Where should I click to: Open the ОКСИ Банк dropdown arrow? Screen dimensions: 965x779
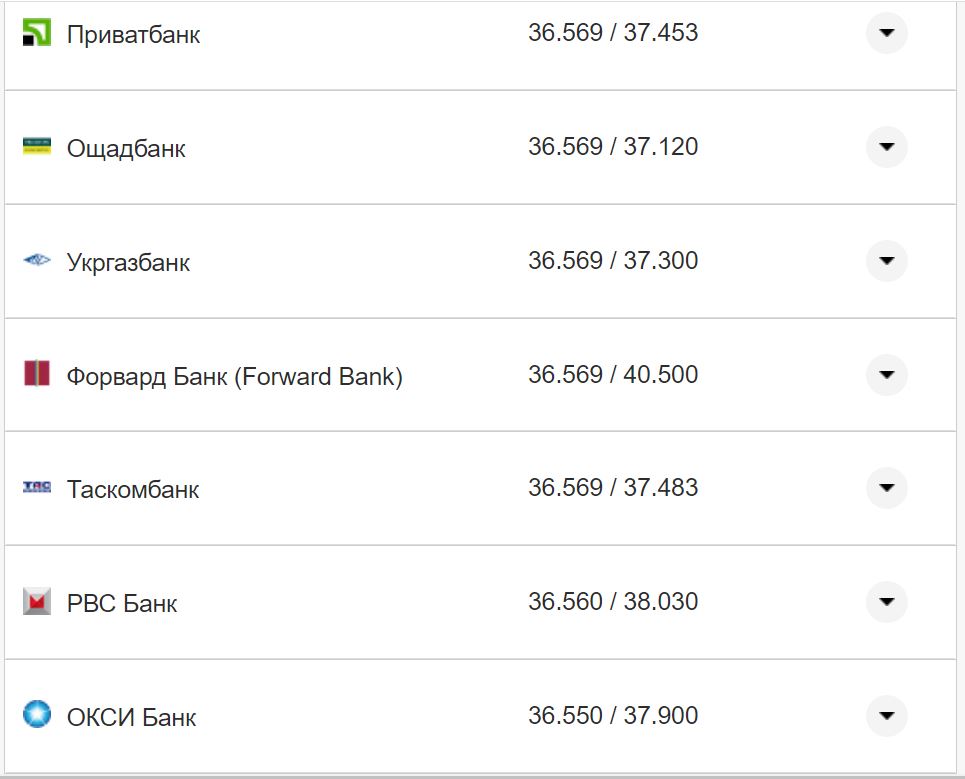tap(886, 715)
